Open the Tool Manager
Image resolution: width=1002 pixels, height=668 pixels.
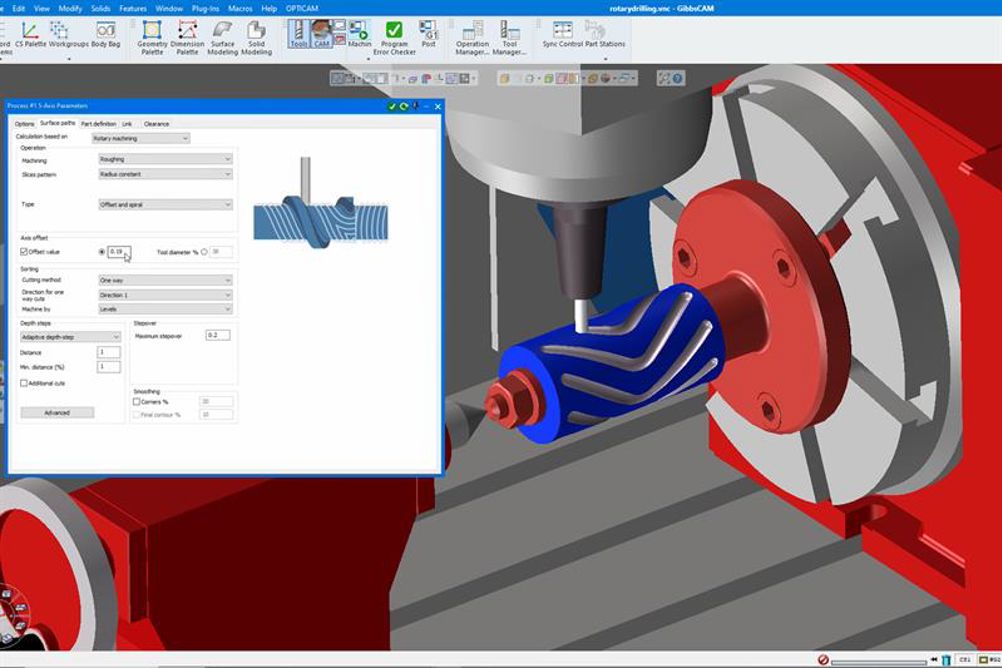point(509,38)
